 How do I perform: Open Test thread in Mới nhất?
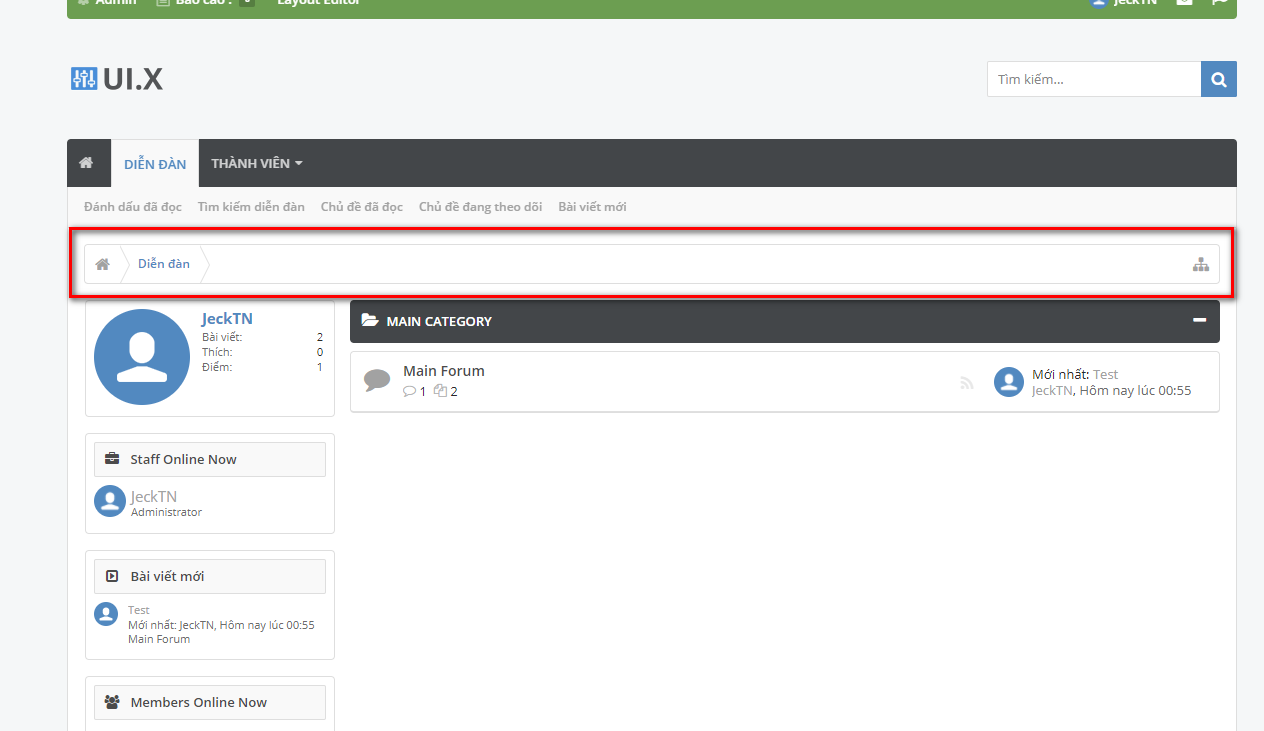(1106, 374)
